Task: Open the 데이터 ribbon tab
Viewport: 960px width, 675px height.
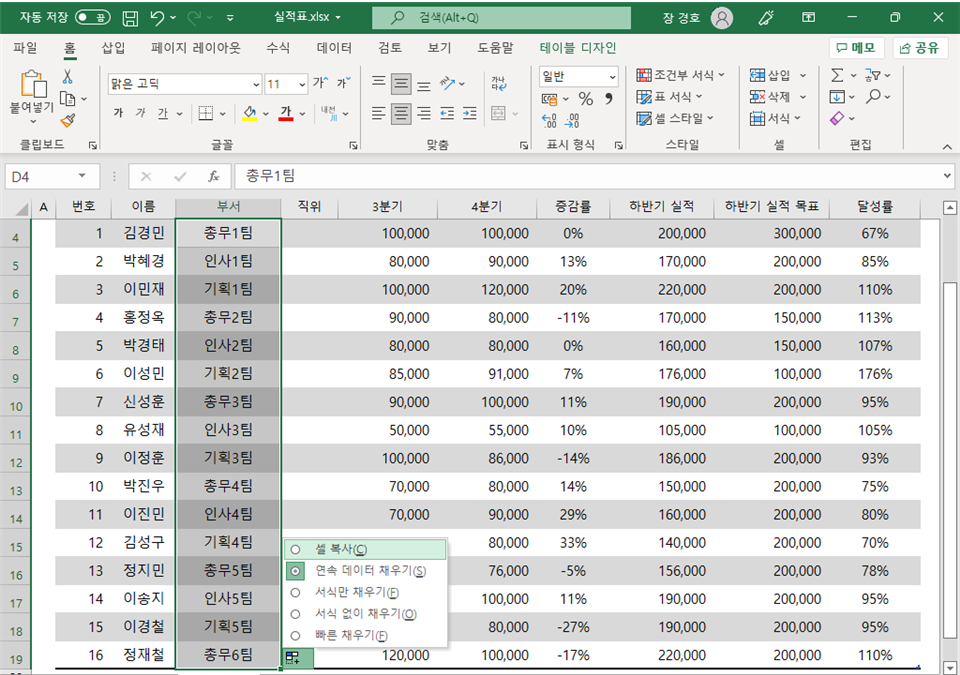Action: tap(334, 48)
